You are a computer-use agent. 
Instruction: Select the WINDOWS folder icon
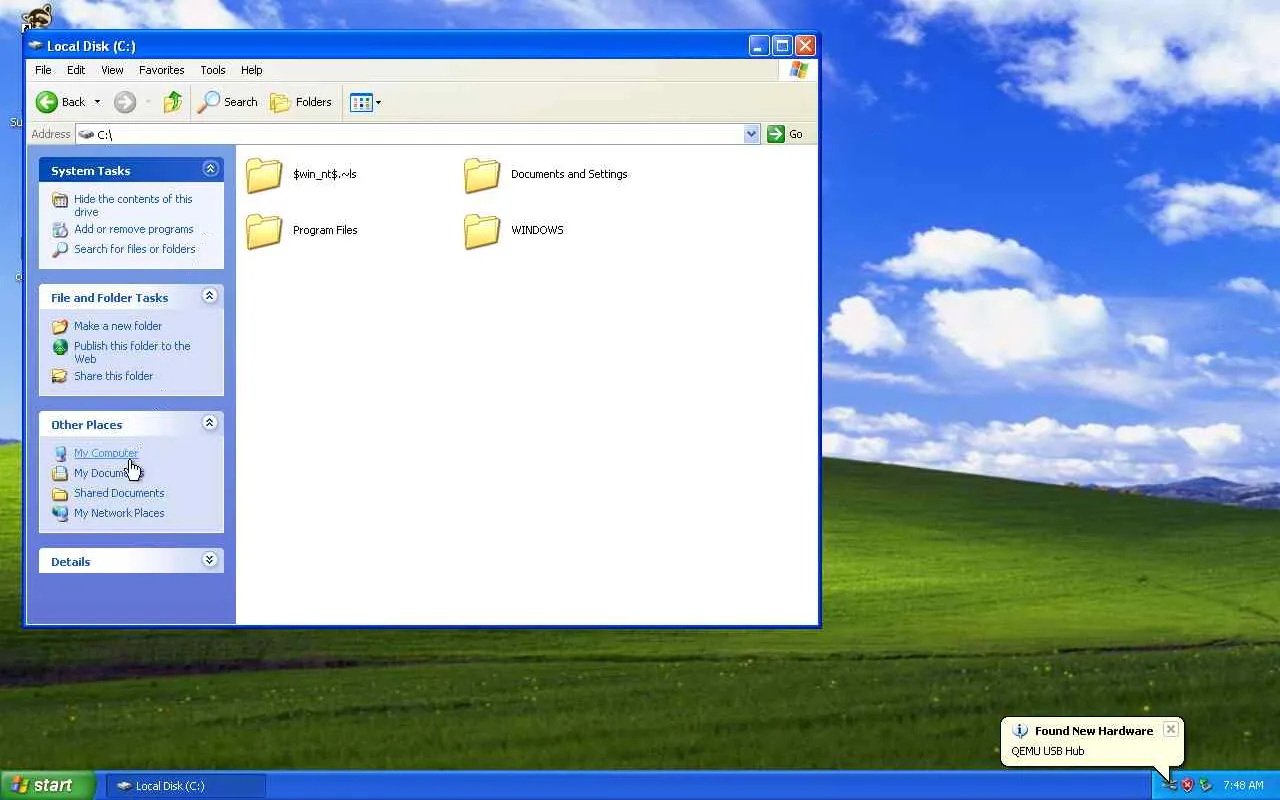tap(482, 231)
